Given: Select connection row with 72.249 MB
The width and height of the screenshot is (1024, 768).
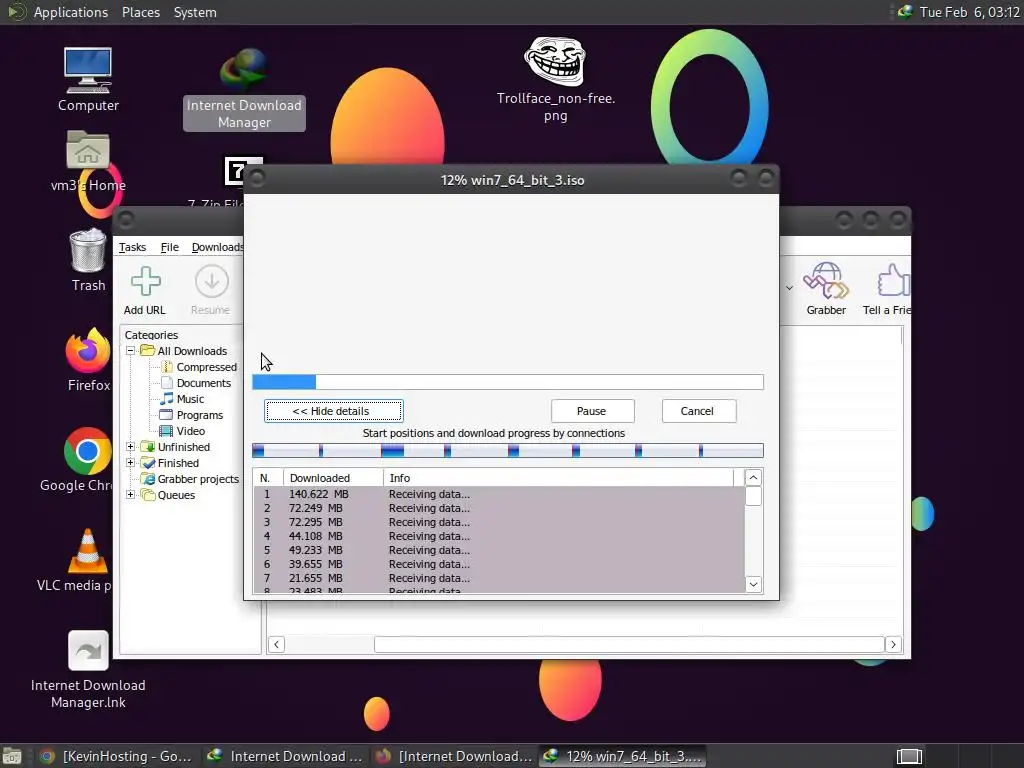Looking at the screenshot, I should click(x=499, y=508).
